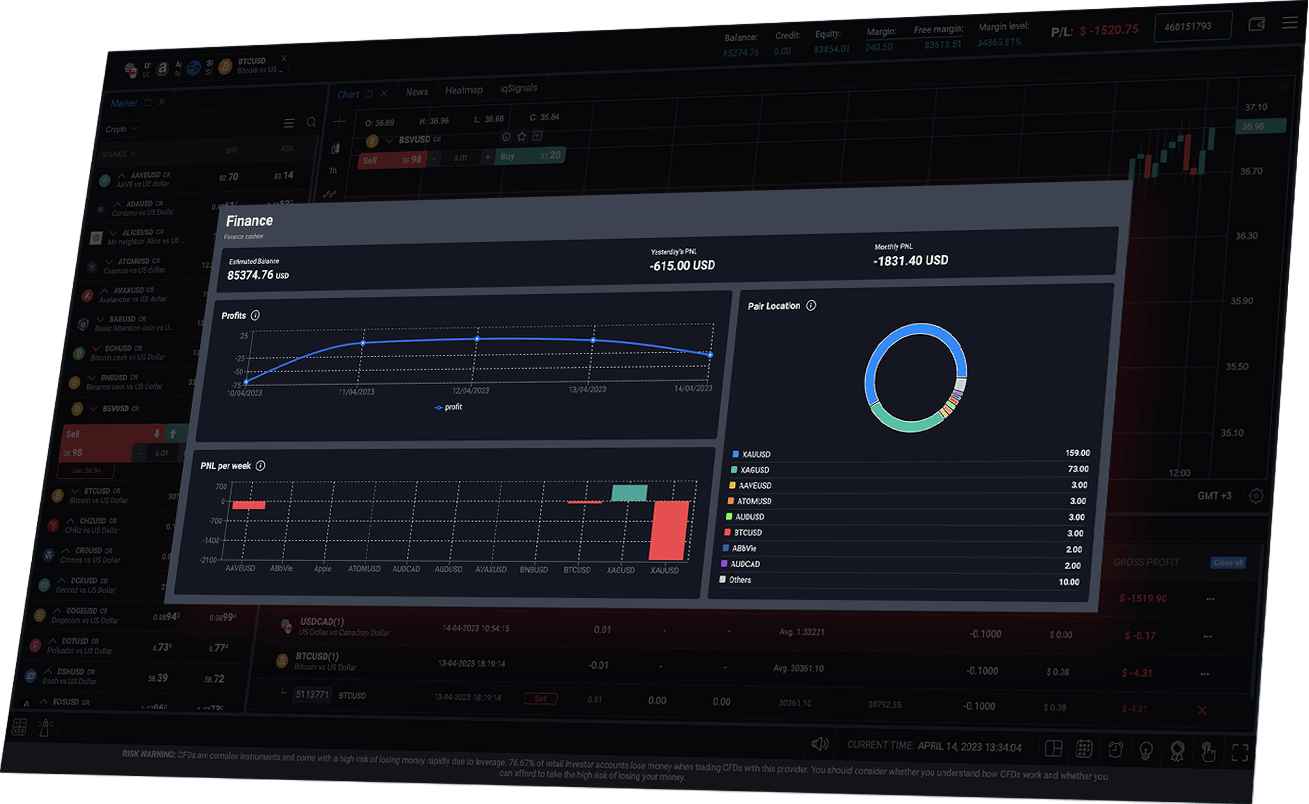Screen dimensions: 1309x804
Task: Open the lightbulb ideas icon
Action: pyautogui.click(x=1147, y=750)
